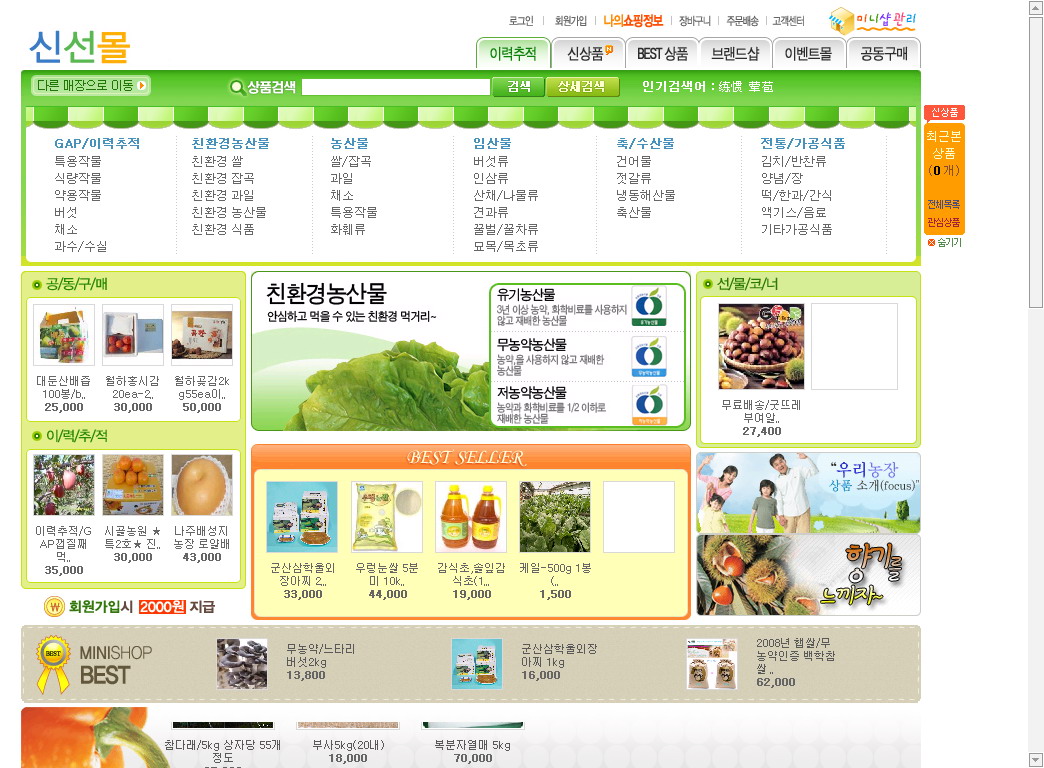Click the 저농약농산물 certification mark

click(x=649, y=405)
